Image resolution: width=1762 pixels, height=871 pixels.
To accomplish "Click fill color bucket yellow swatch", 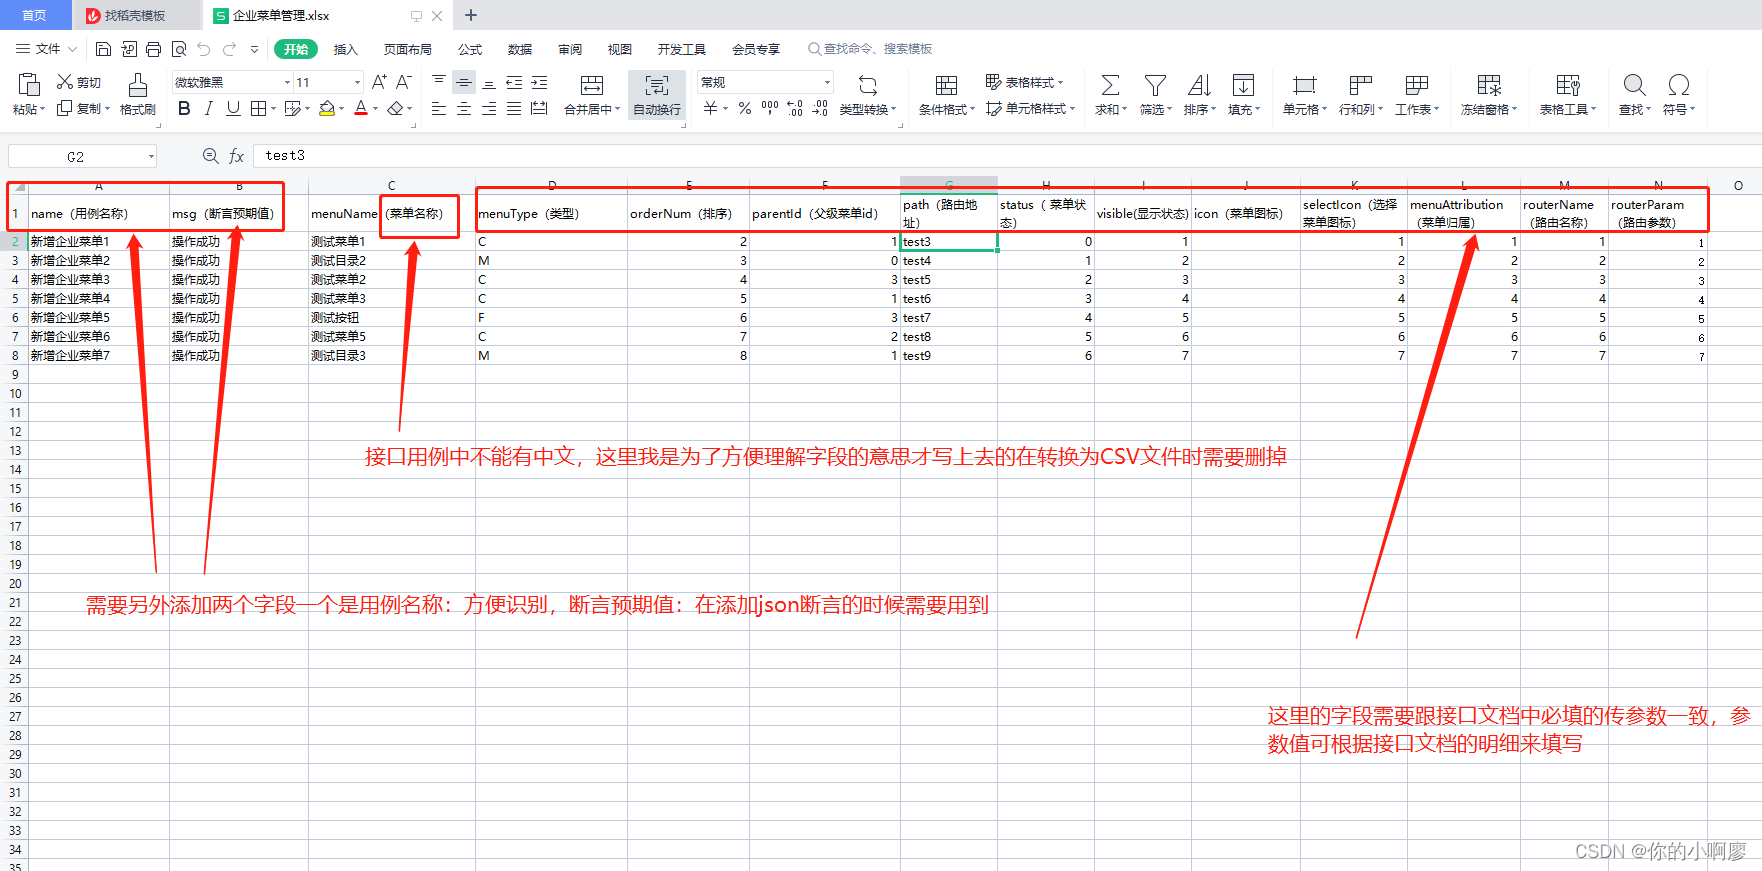I will pos(326,108).
